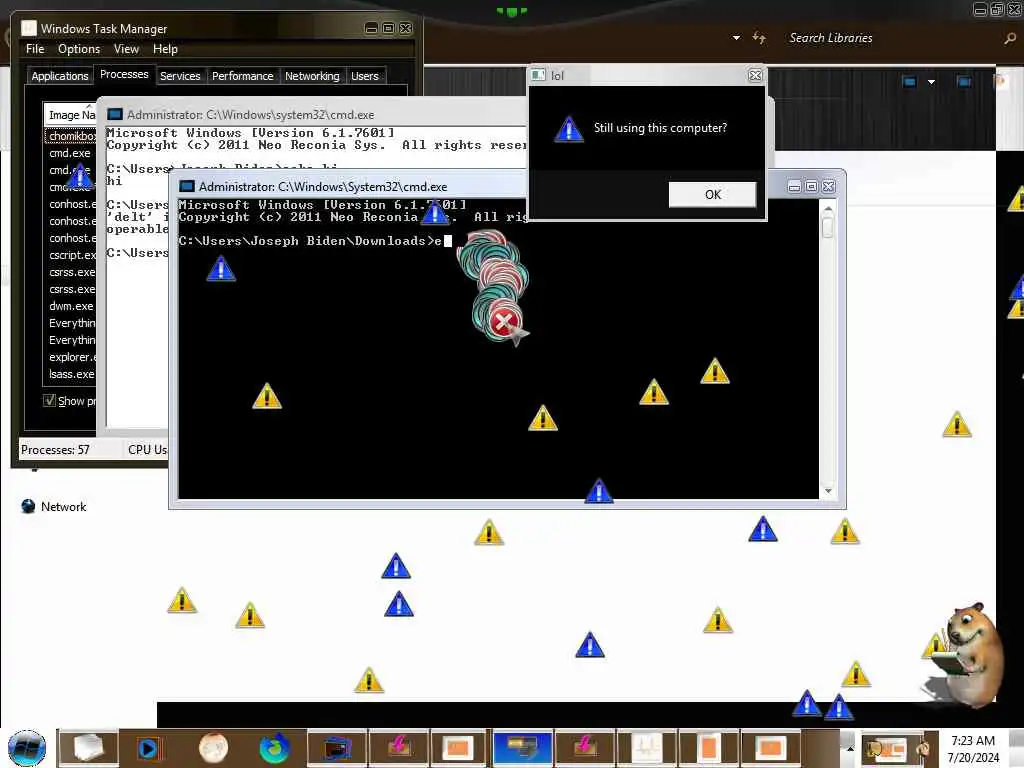Click the scroll down arrow in front cmd window
1024x768 pixels.
(828, 491)
